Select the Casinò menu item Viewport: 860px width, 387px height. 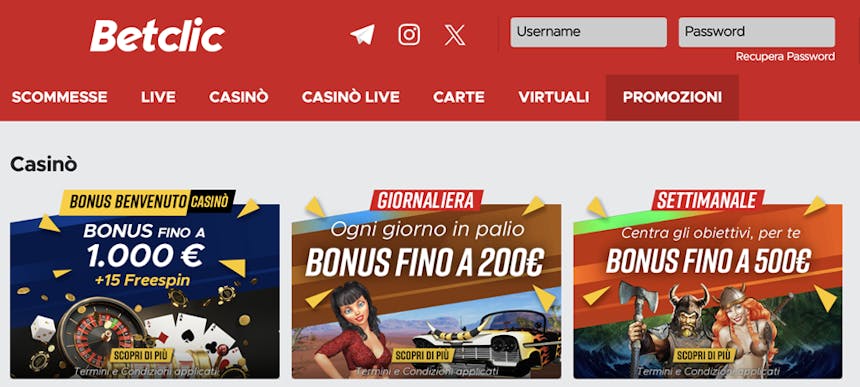tap(239, 98)
